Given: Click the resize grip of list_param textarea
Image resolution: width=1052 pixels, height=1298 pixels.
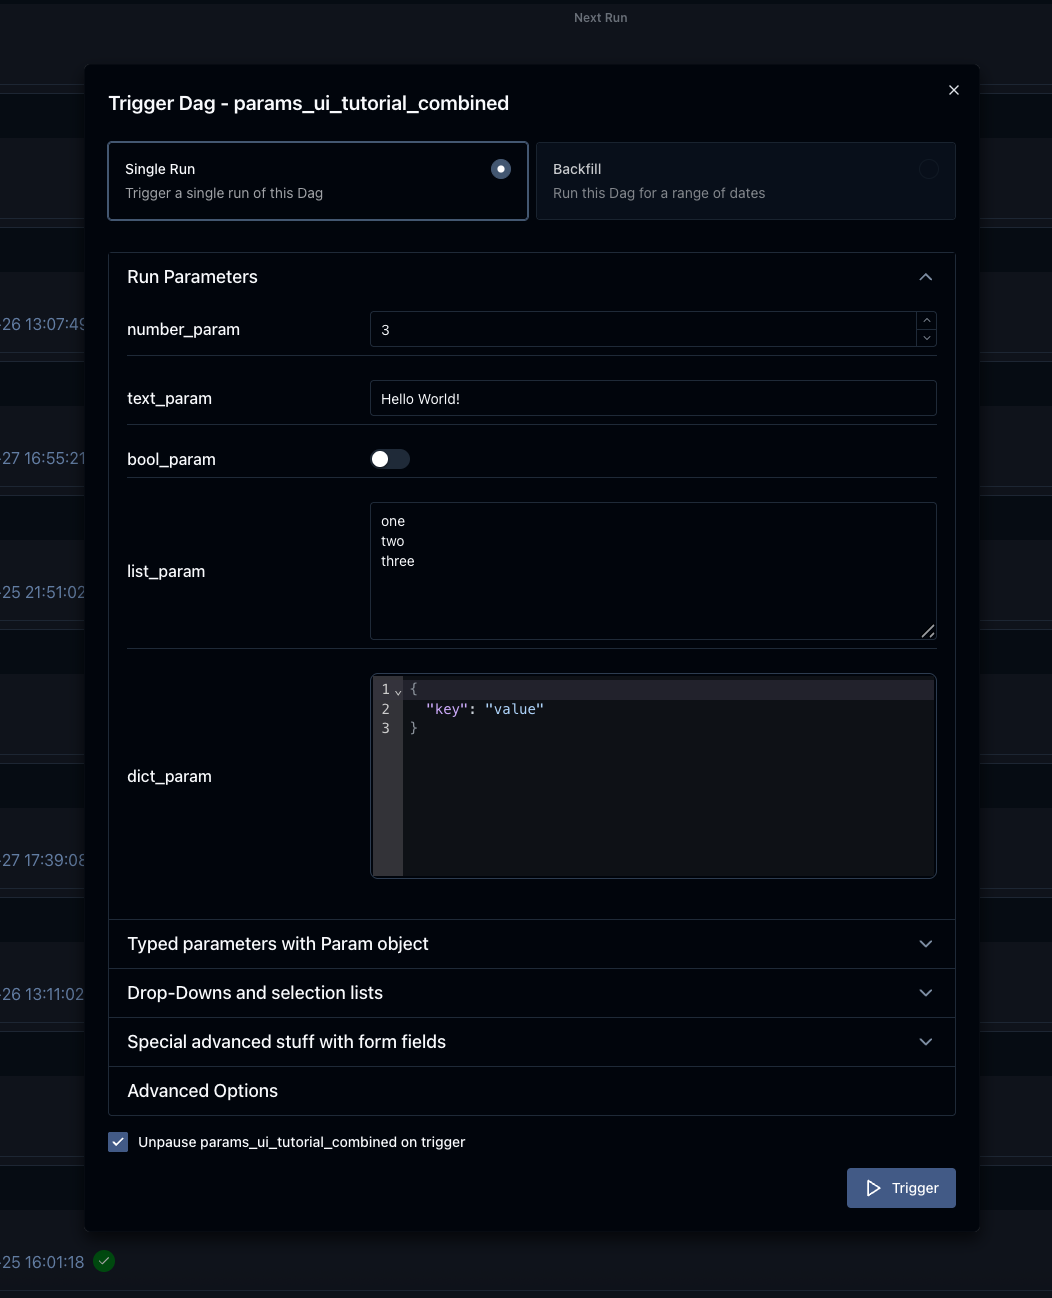Looking at the screenshot, I should tap(928, 631).
